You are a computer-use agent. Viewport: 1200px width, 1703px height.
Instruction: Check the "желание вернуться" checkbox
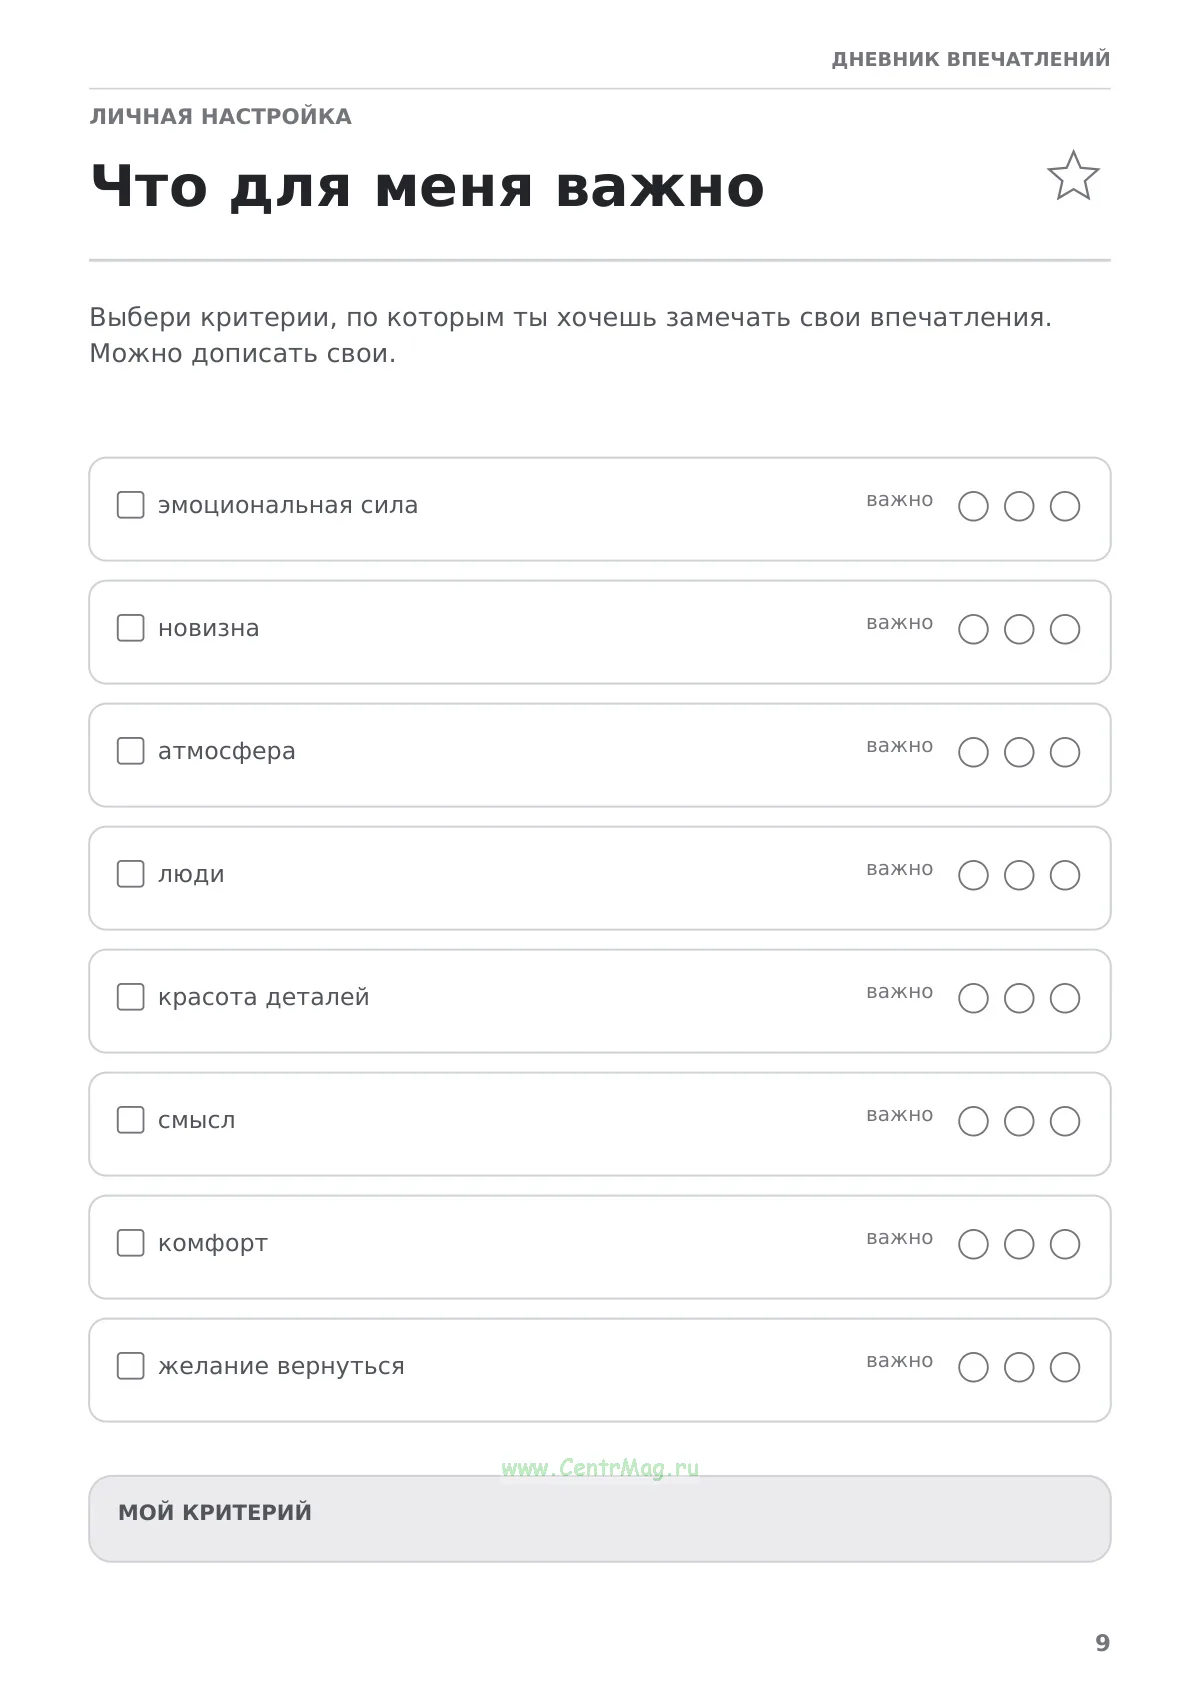click(x=131, y=1366)
